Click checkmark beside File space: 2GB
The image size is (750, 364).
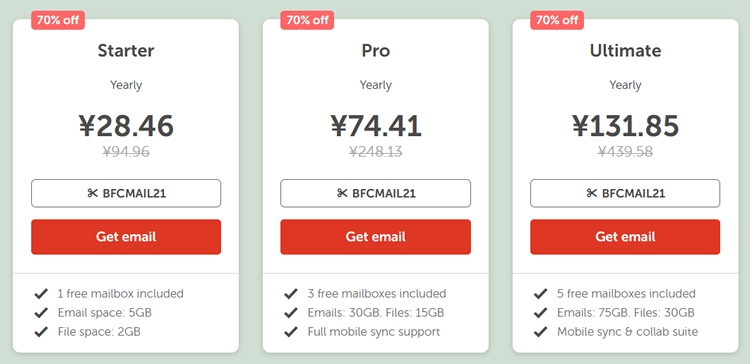(41, 331)
